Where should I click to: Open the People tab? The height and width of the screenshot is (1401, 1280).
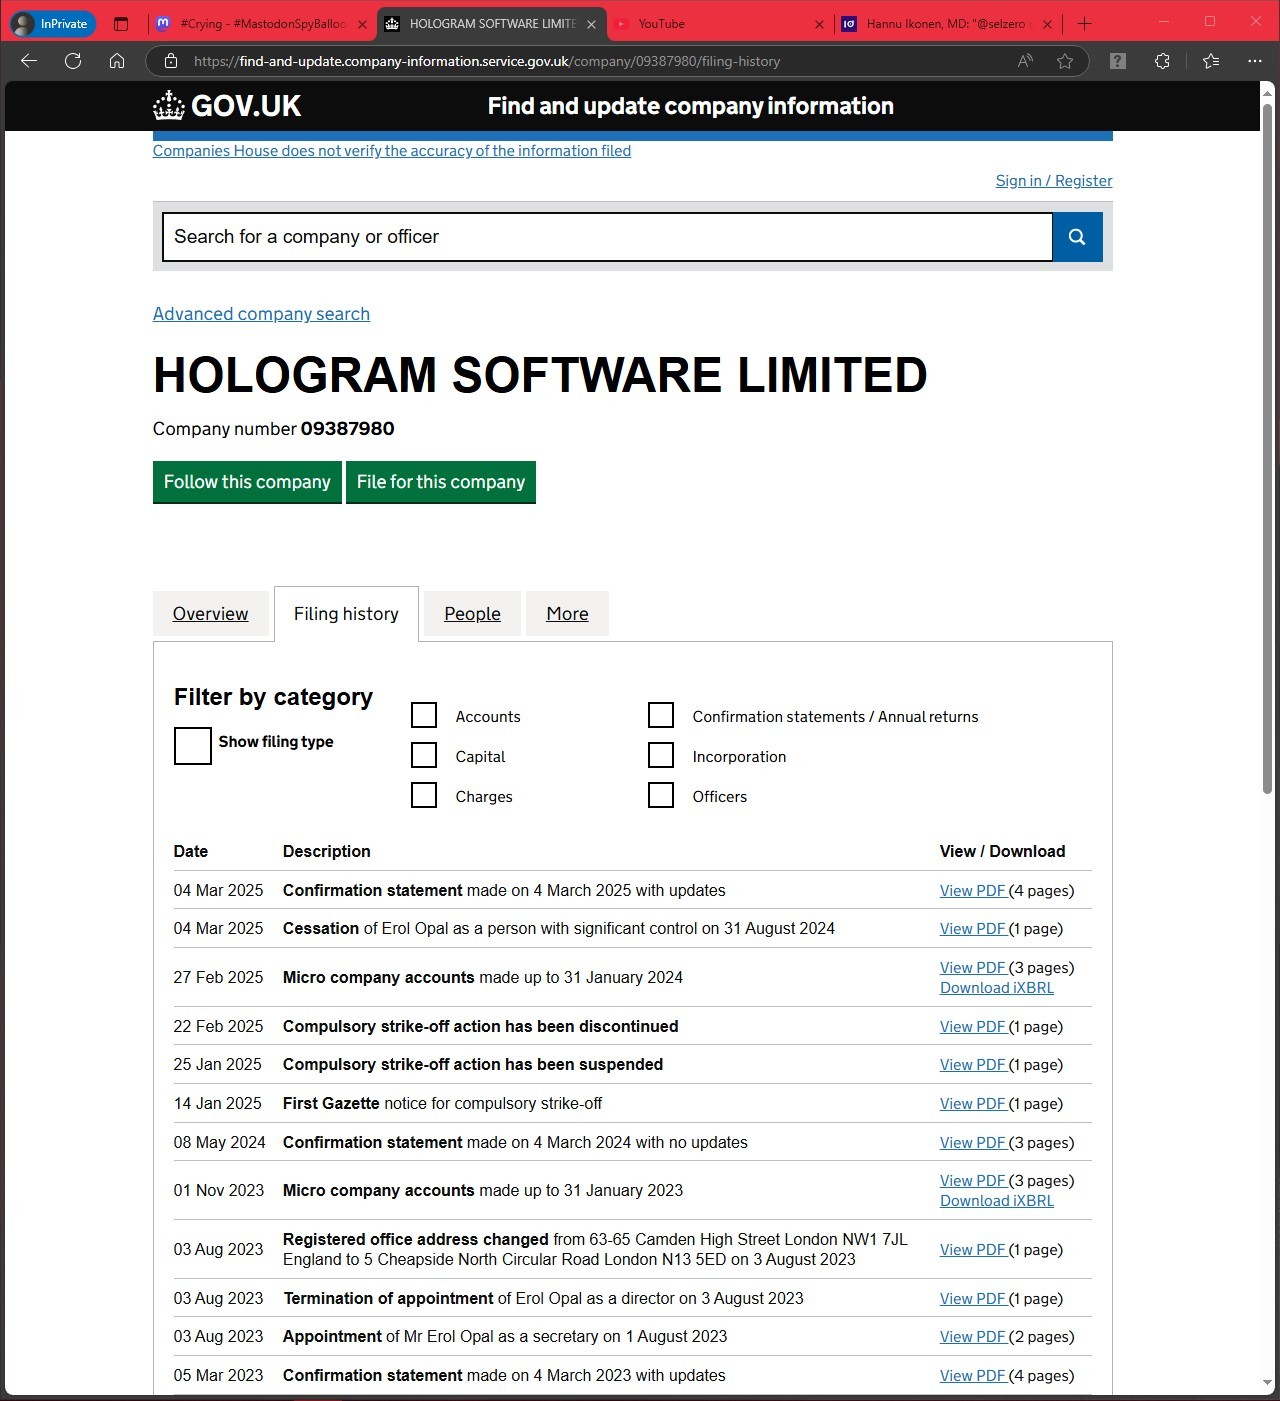(472, 614)
